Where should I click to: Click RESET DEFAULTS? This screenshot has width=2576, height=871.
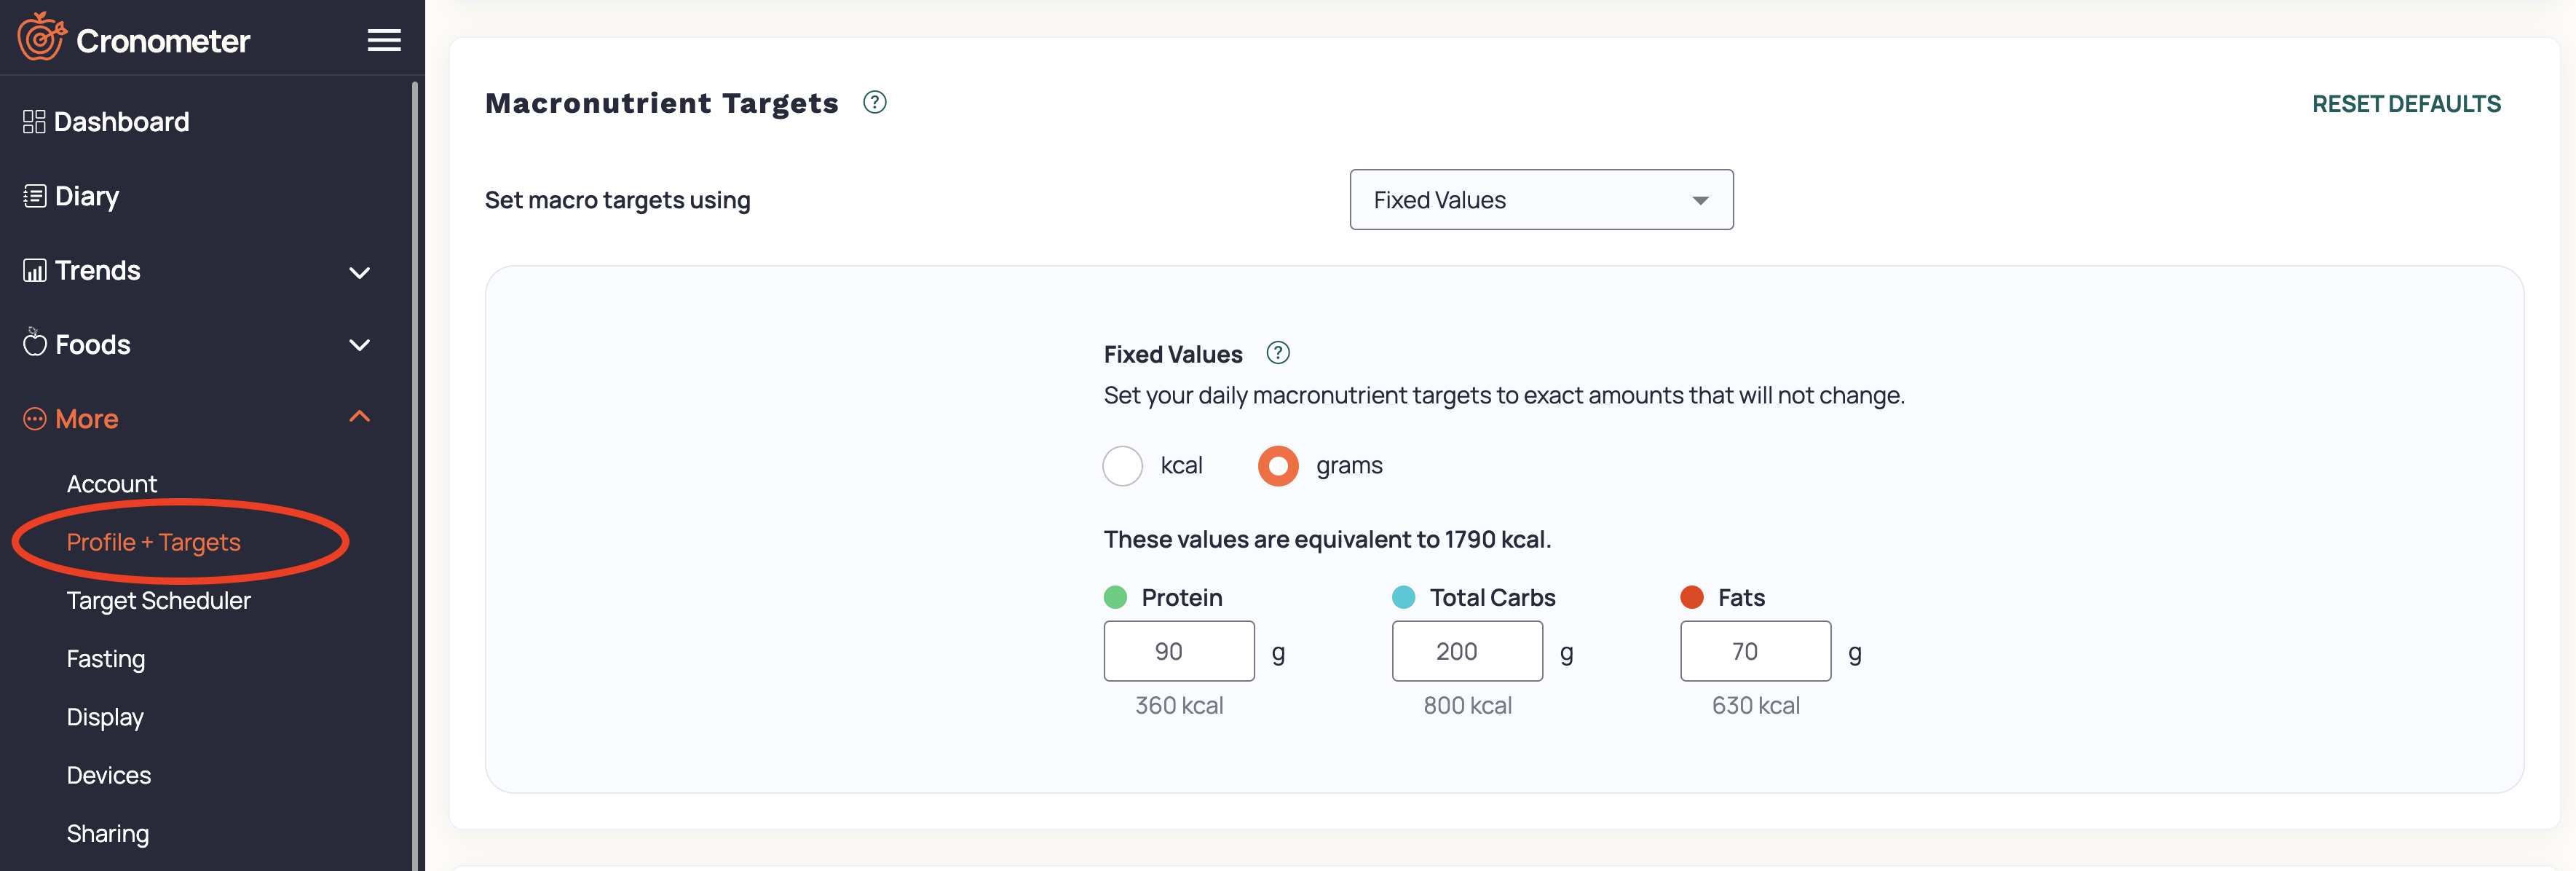[x=2406, y=102]
